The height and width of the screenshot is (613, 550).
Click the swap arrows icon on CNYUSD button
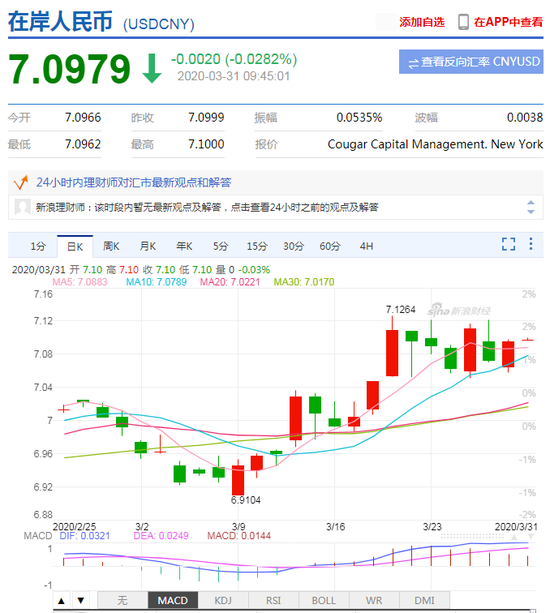[413, 63]
